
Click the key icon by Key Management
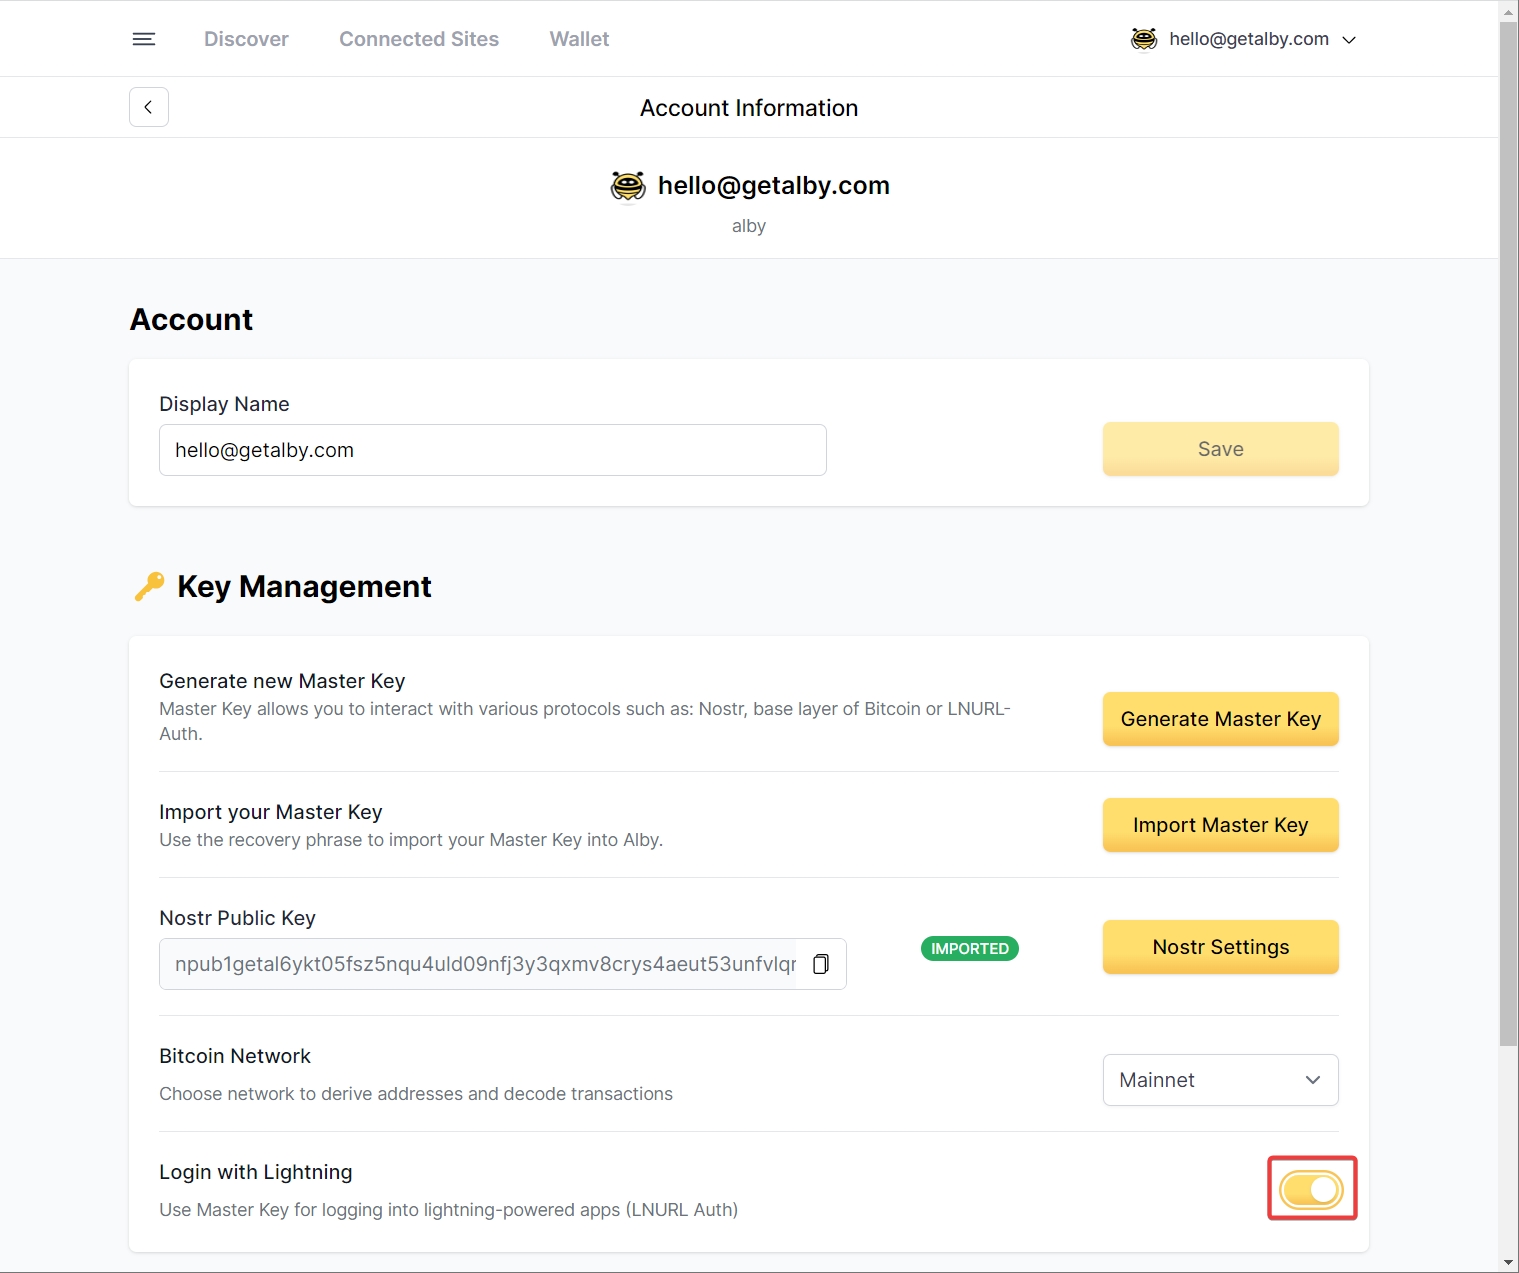click(149, 586)
